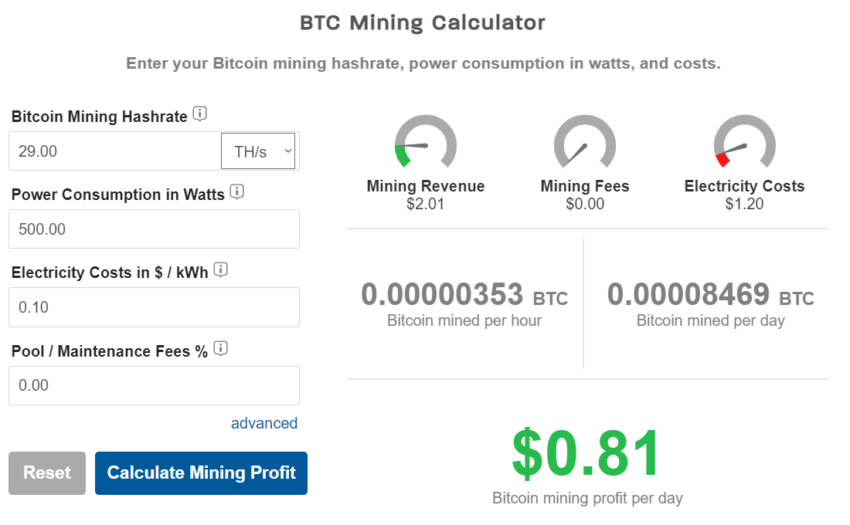This screenshot has height=525, width=850.
Task: Click the BTC Mining Calculator heading
Action: coord(423,23)
